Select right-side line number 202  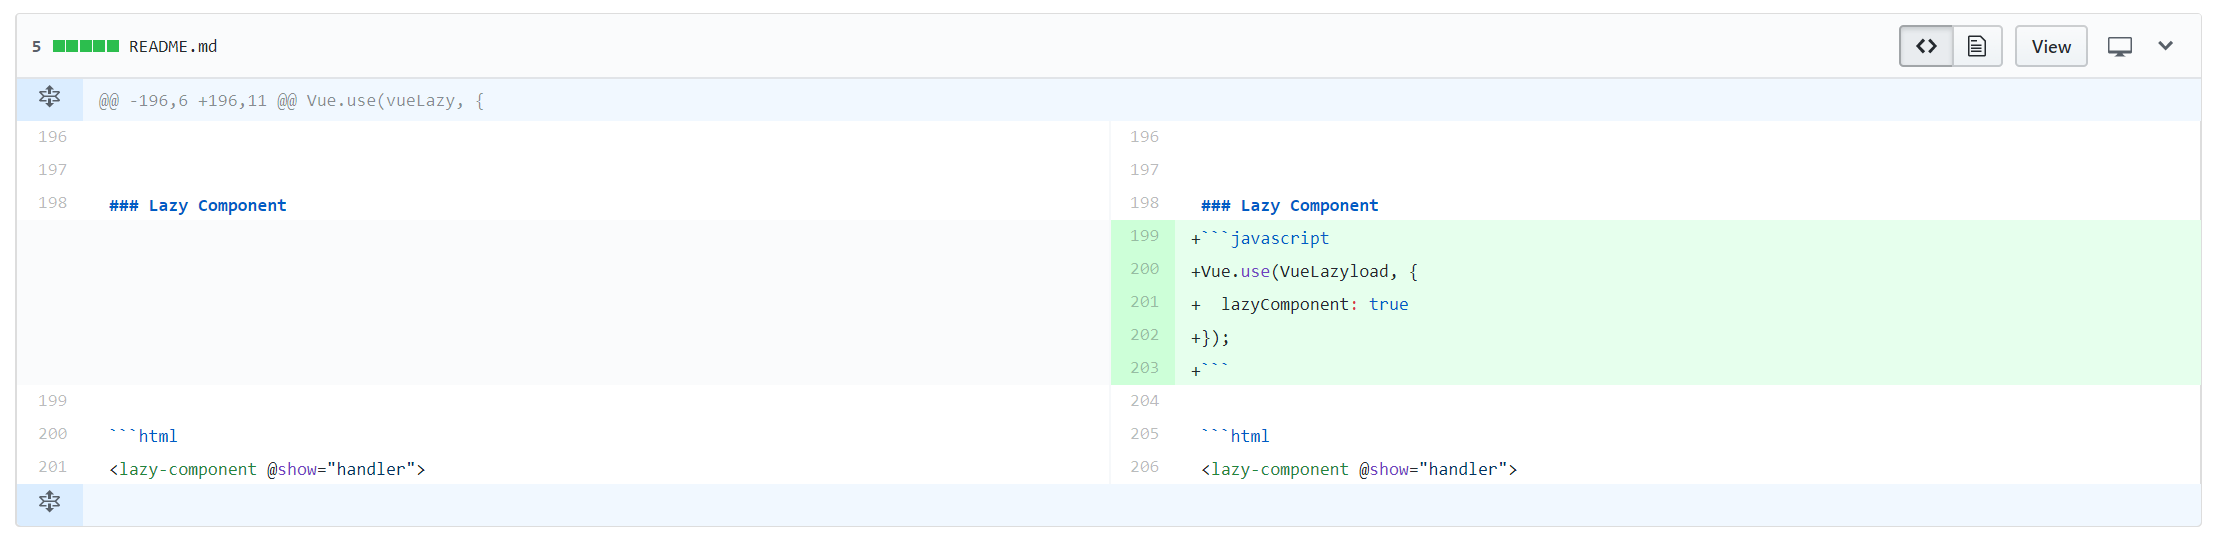click(1144, 335)
